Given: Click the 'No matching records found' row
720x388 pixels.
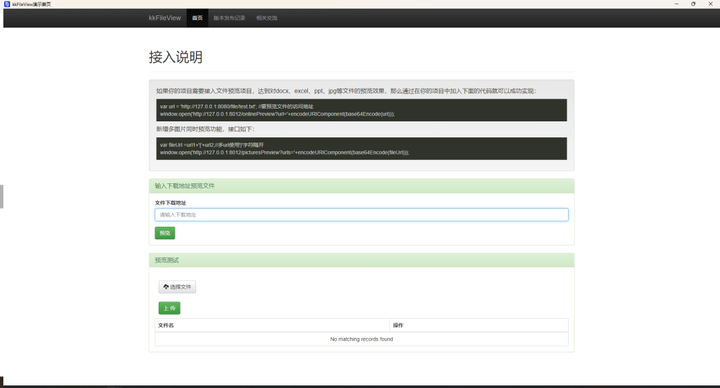Looking at the screenshot, I should pos(361,339).
